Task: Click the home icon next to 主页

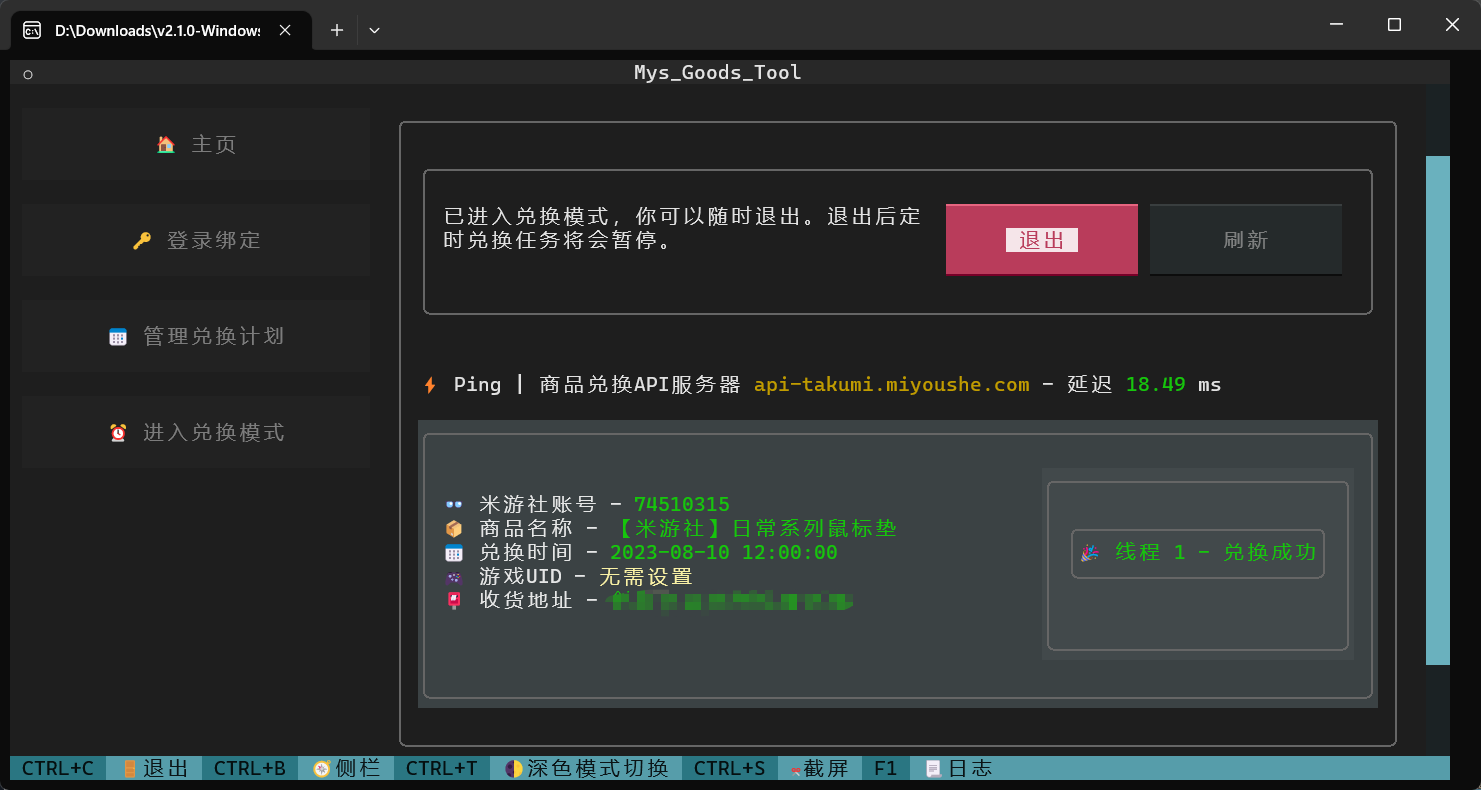Action: [166, 143]
